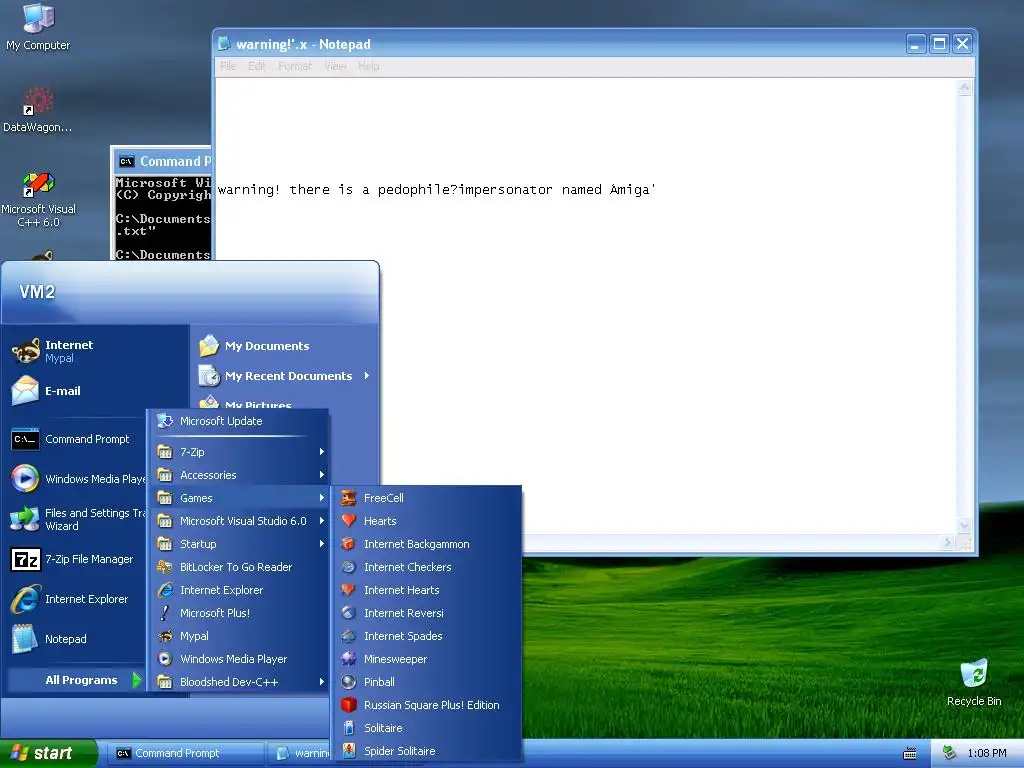Expand My Recent Documents submenu
The height and width of the screenshot is (768, 1024).
[285, 376]
